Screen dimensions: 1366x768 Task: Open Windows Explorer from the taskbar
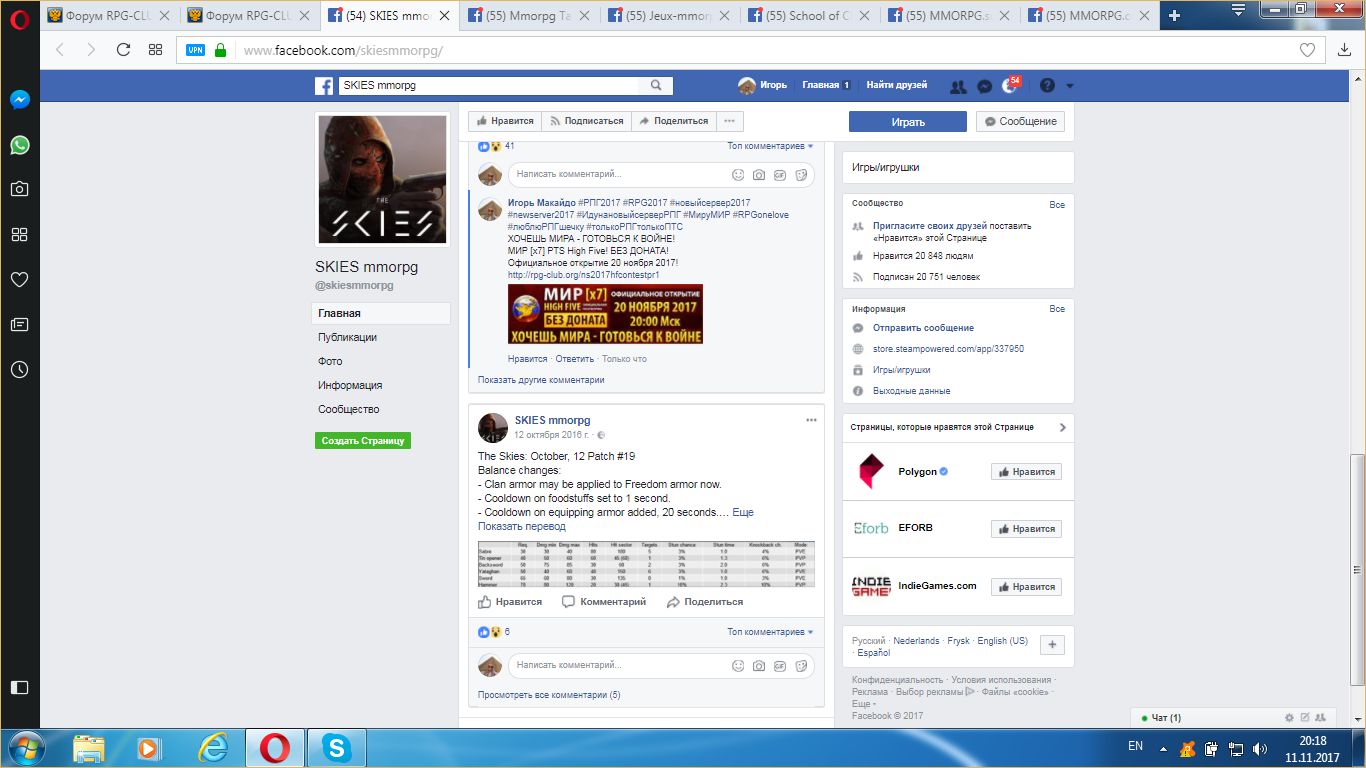click(x=88, y=748)
